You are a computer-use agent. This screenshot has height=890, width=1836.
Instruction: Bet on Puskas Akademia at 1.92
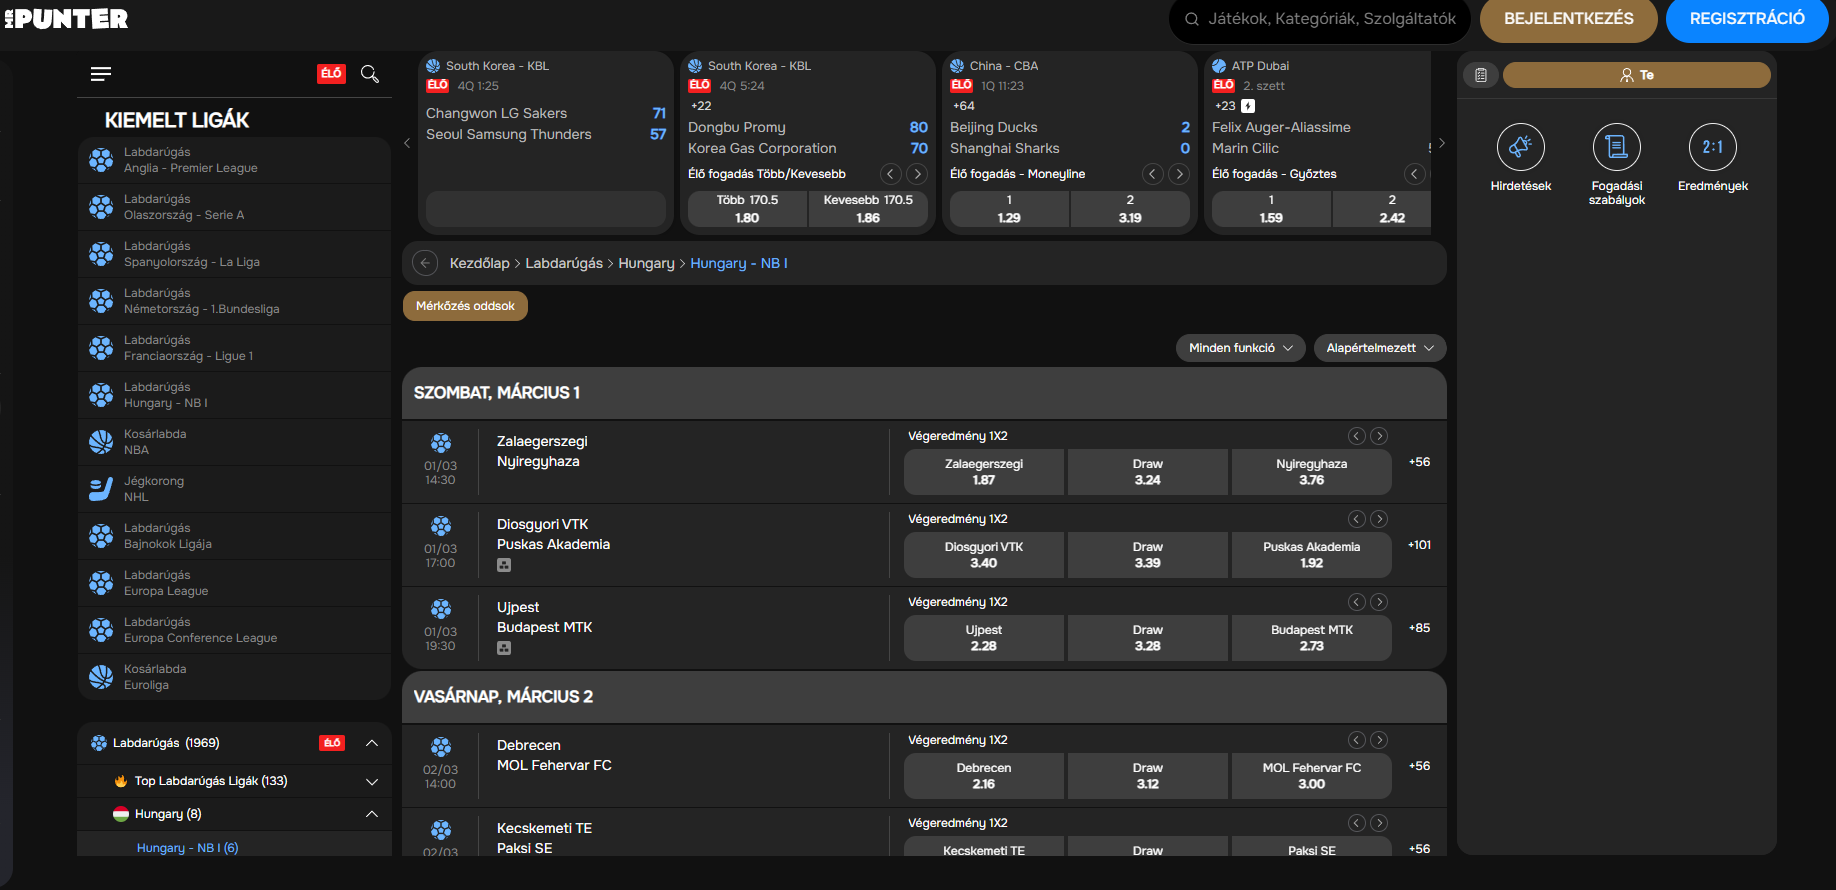click(x=1312, y=555)
